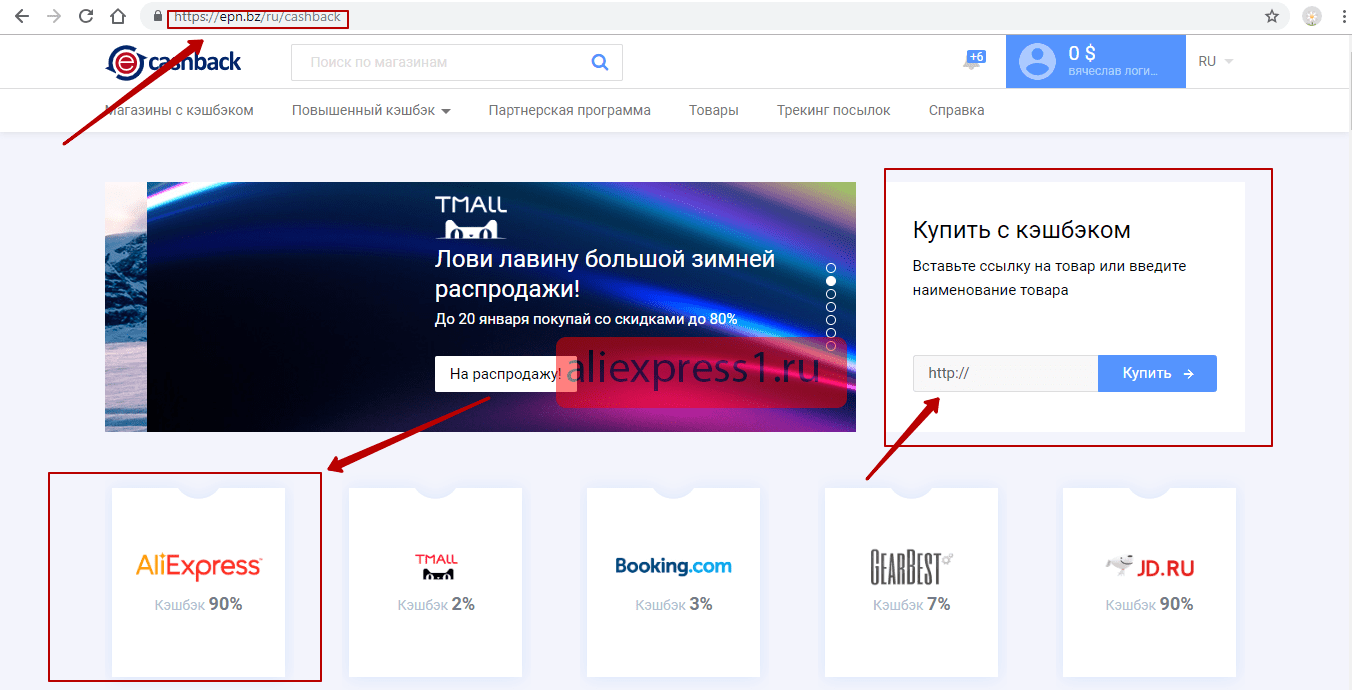Select the seventh banner slide dot
The width and height of the screenshot is (1352, 690).
coord(831,346)
